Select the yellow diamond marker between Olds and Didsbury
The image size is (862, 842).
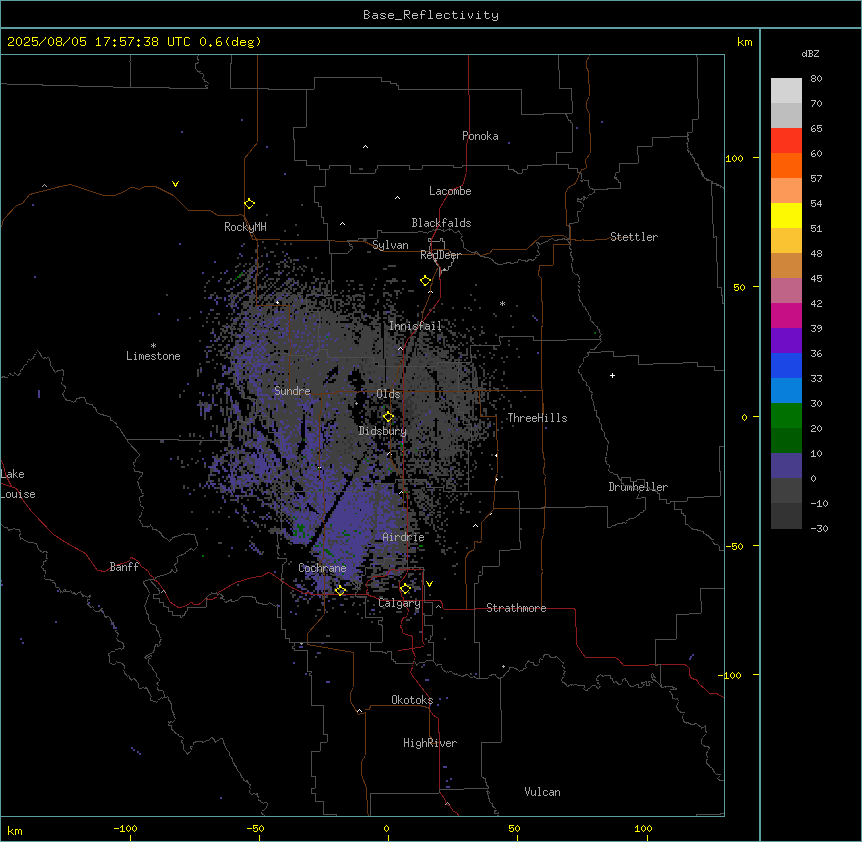[388, 417]
